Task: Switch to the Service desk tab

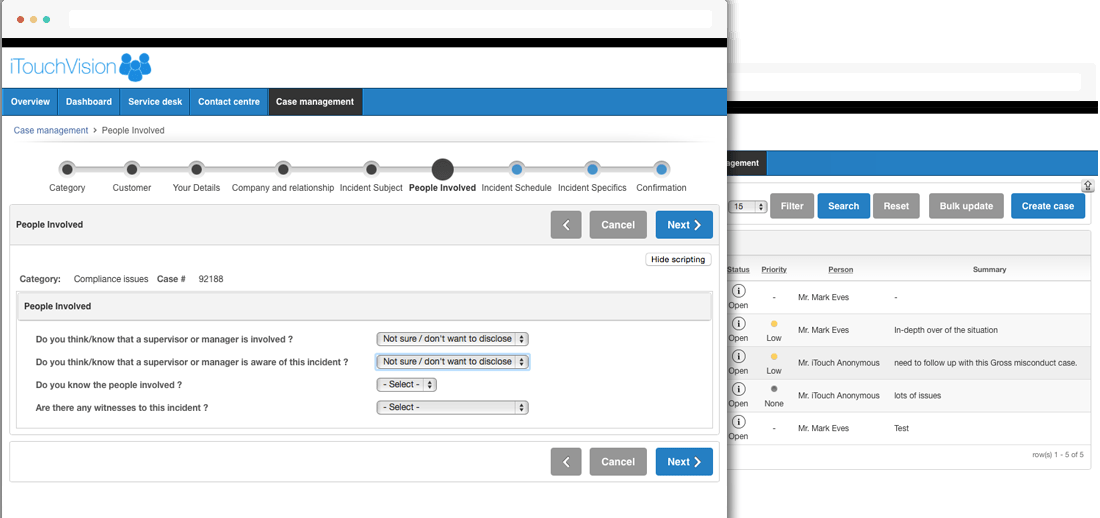Action: click(155, 102)
